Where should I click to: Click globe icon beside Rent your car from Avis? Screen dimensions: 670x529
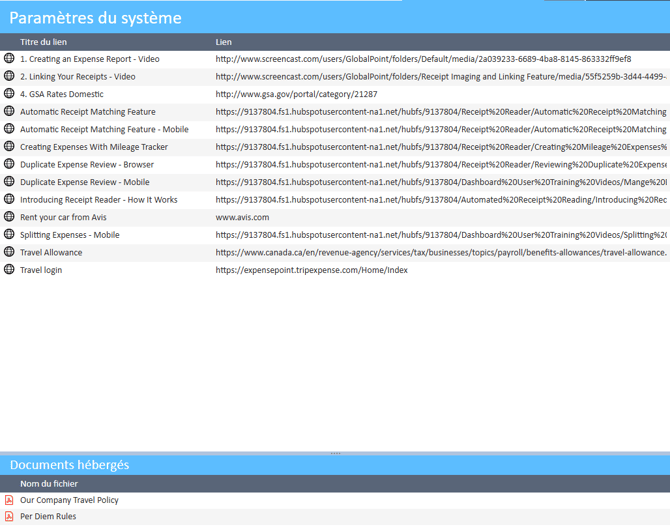[9, 217]
